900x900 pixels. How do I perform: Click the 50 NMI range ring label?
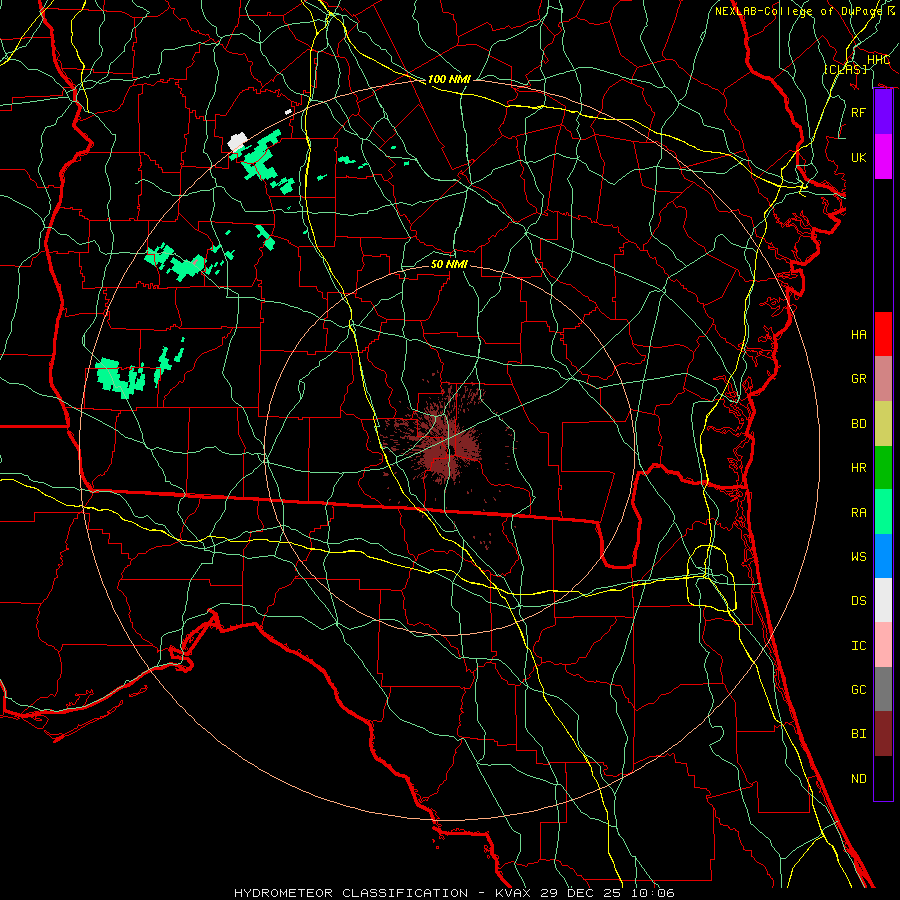[x=449, y=264]
